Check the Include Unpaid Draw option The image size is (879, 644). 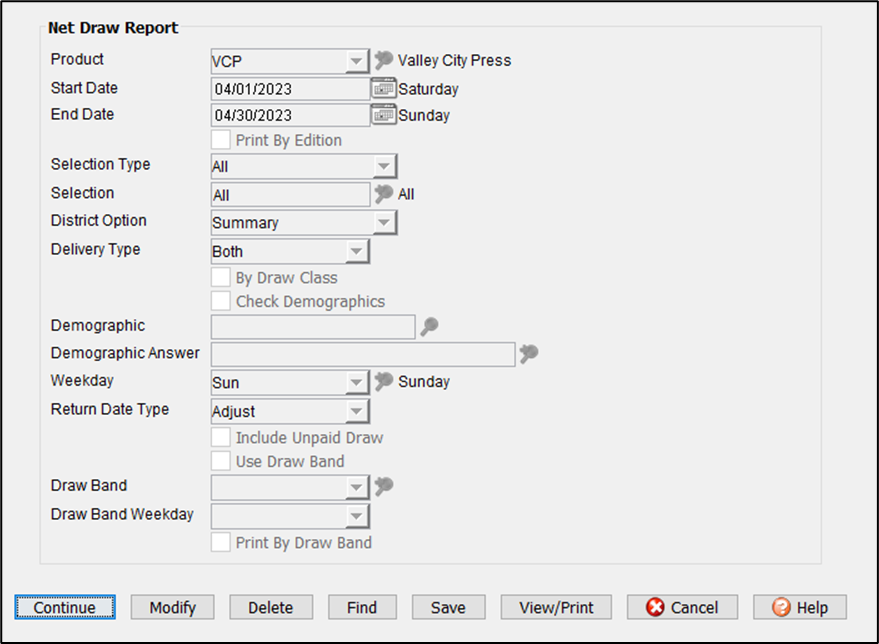[x=221, y=438]
